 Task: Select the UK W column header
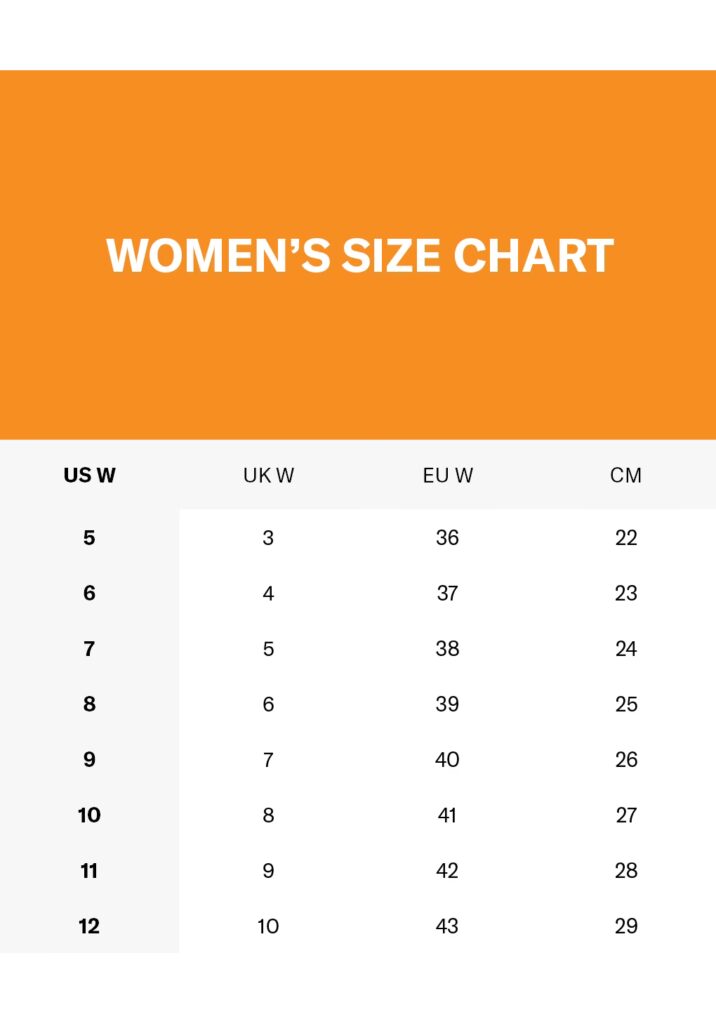click(x=268, y=475)
